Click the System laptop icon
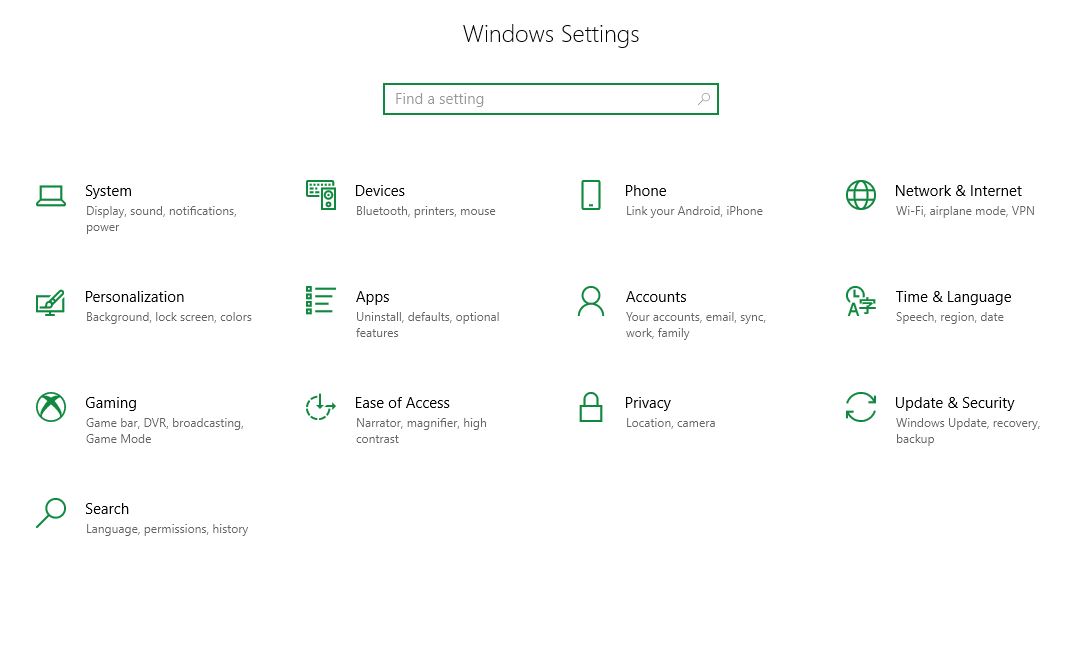This screenshot has height=658, width=1079. coord(51,195)
